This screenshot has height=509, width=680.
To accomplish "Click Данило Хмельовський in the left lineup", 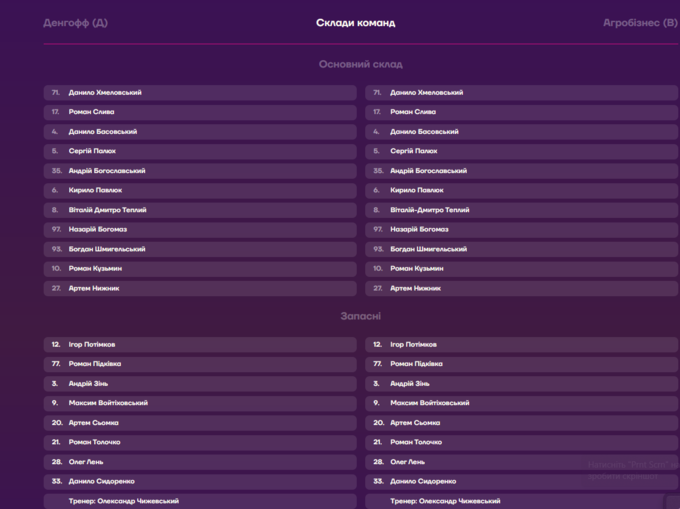I will (199, 93).
